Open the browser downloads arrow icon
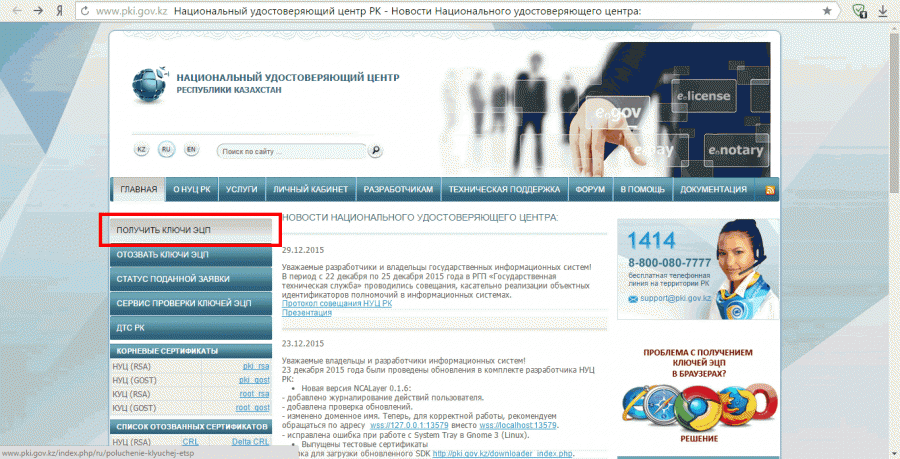The width and height of the screenshot is (900, 459). (881, 10)
